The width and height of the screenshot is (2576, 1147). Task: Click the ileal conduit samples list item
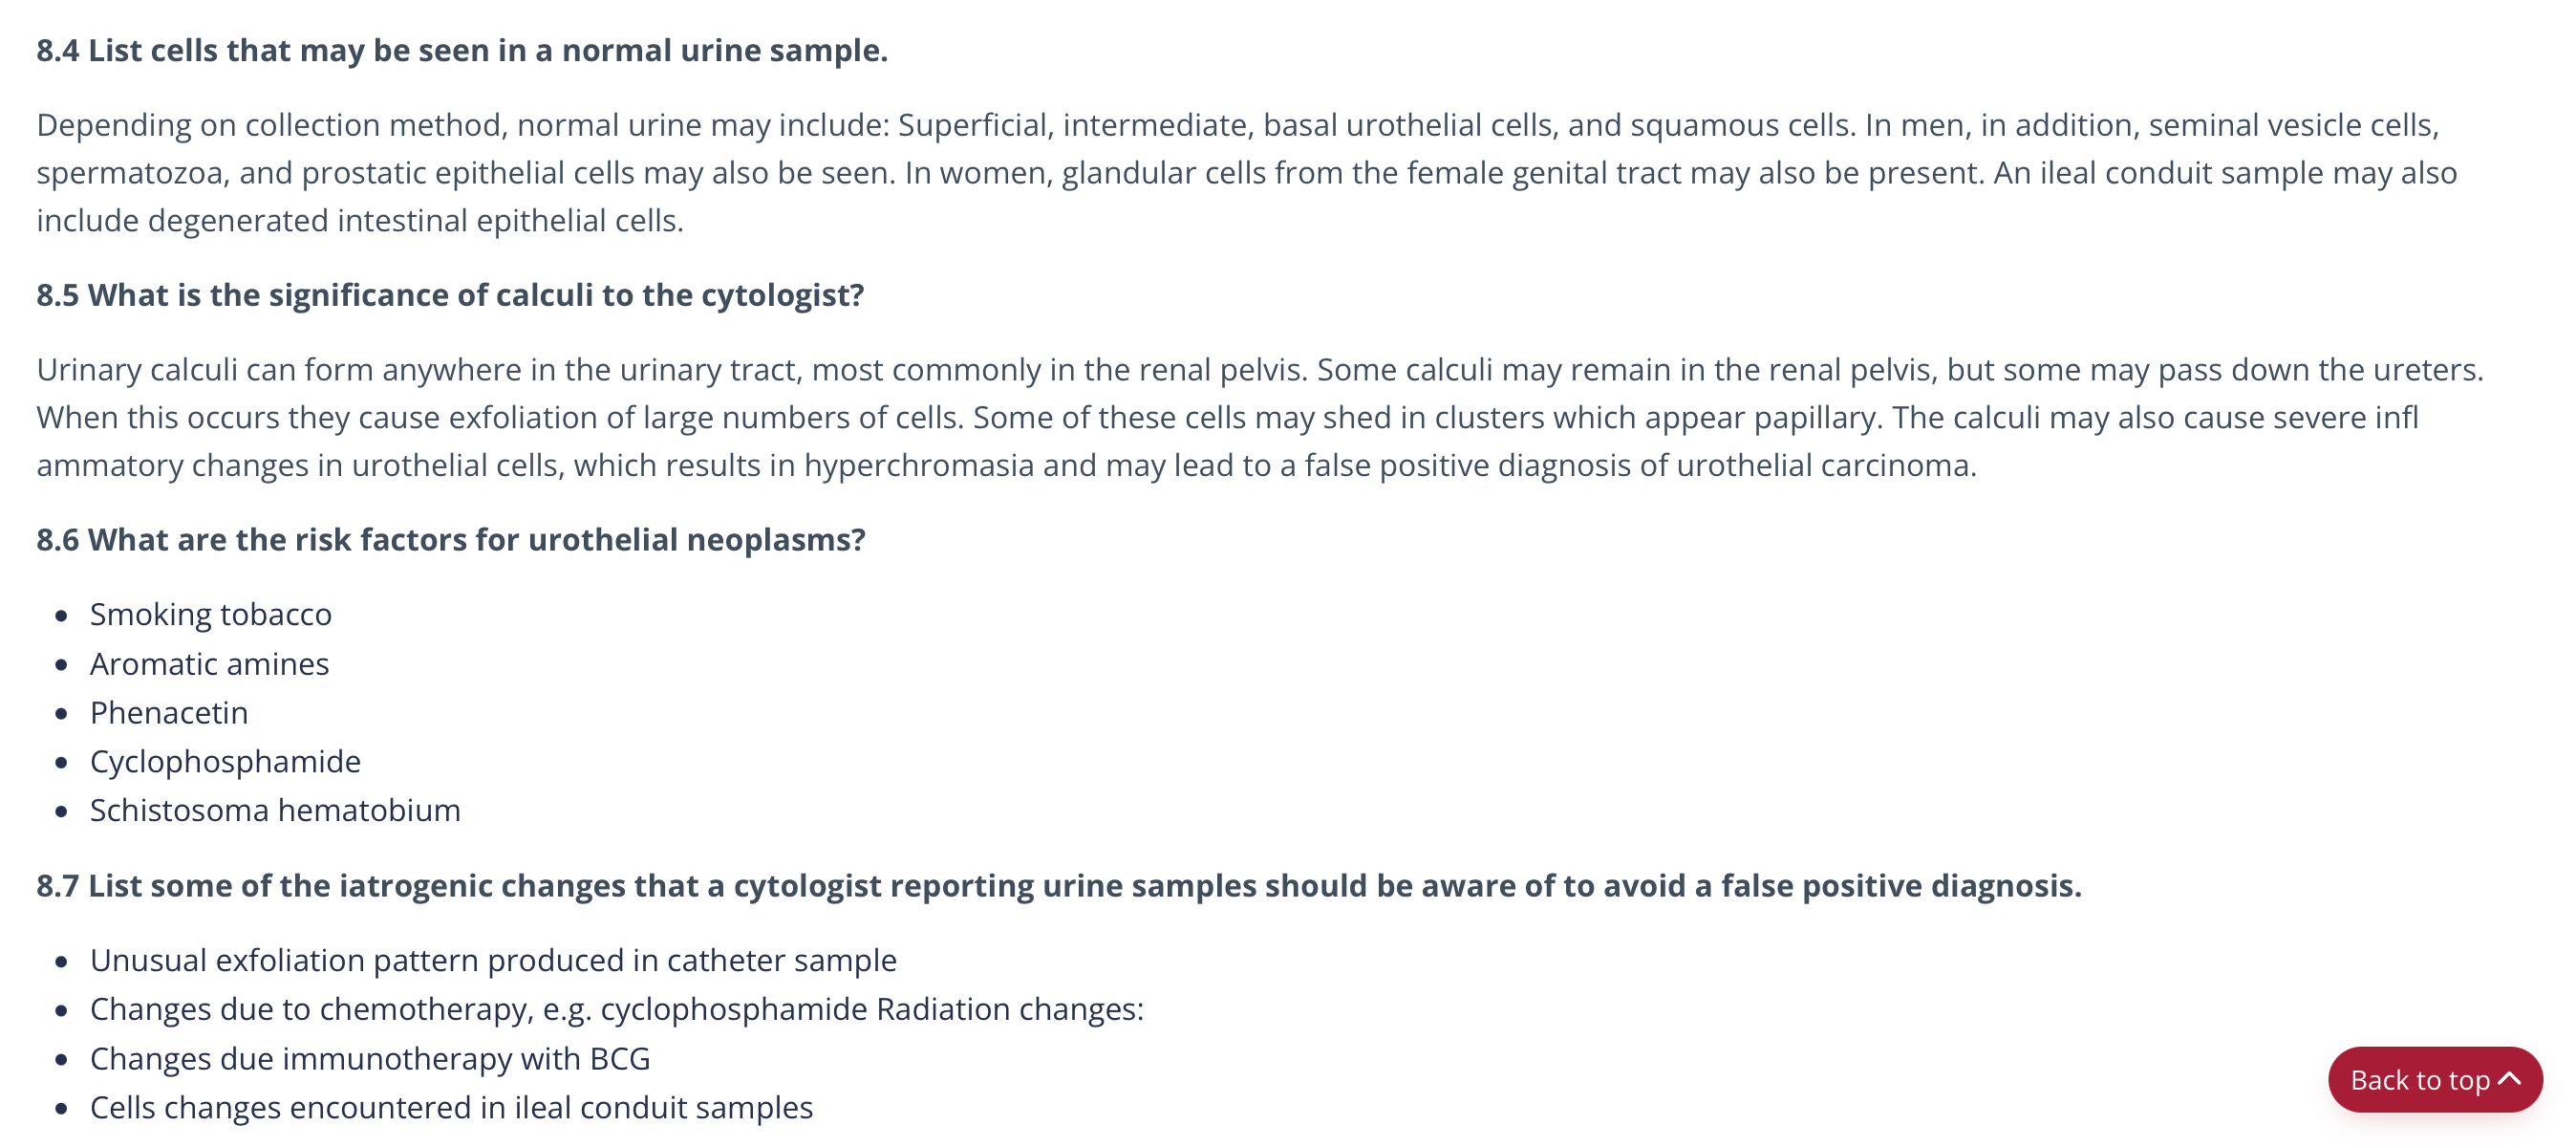pyautogui.click(x=451, y=1108)
